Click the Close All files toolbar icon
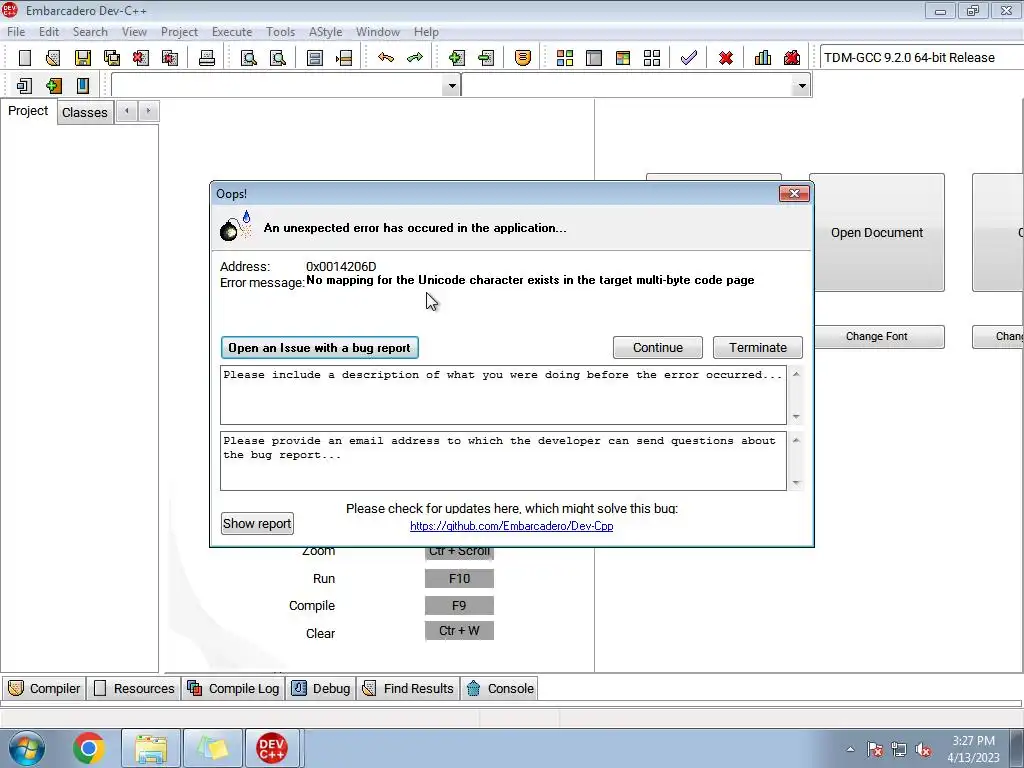This screenshot has height=768, width=1024. point(170,57)
